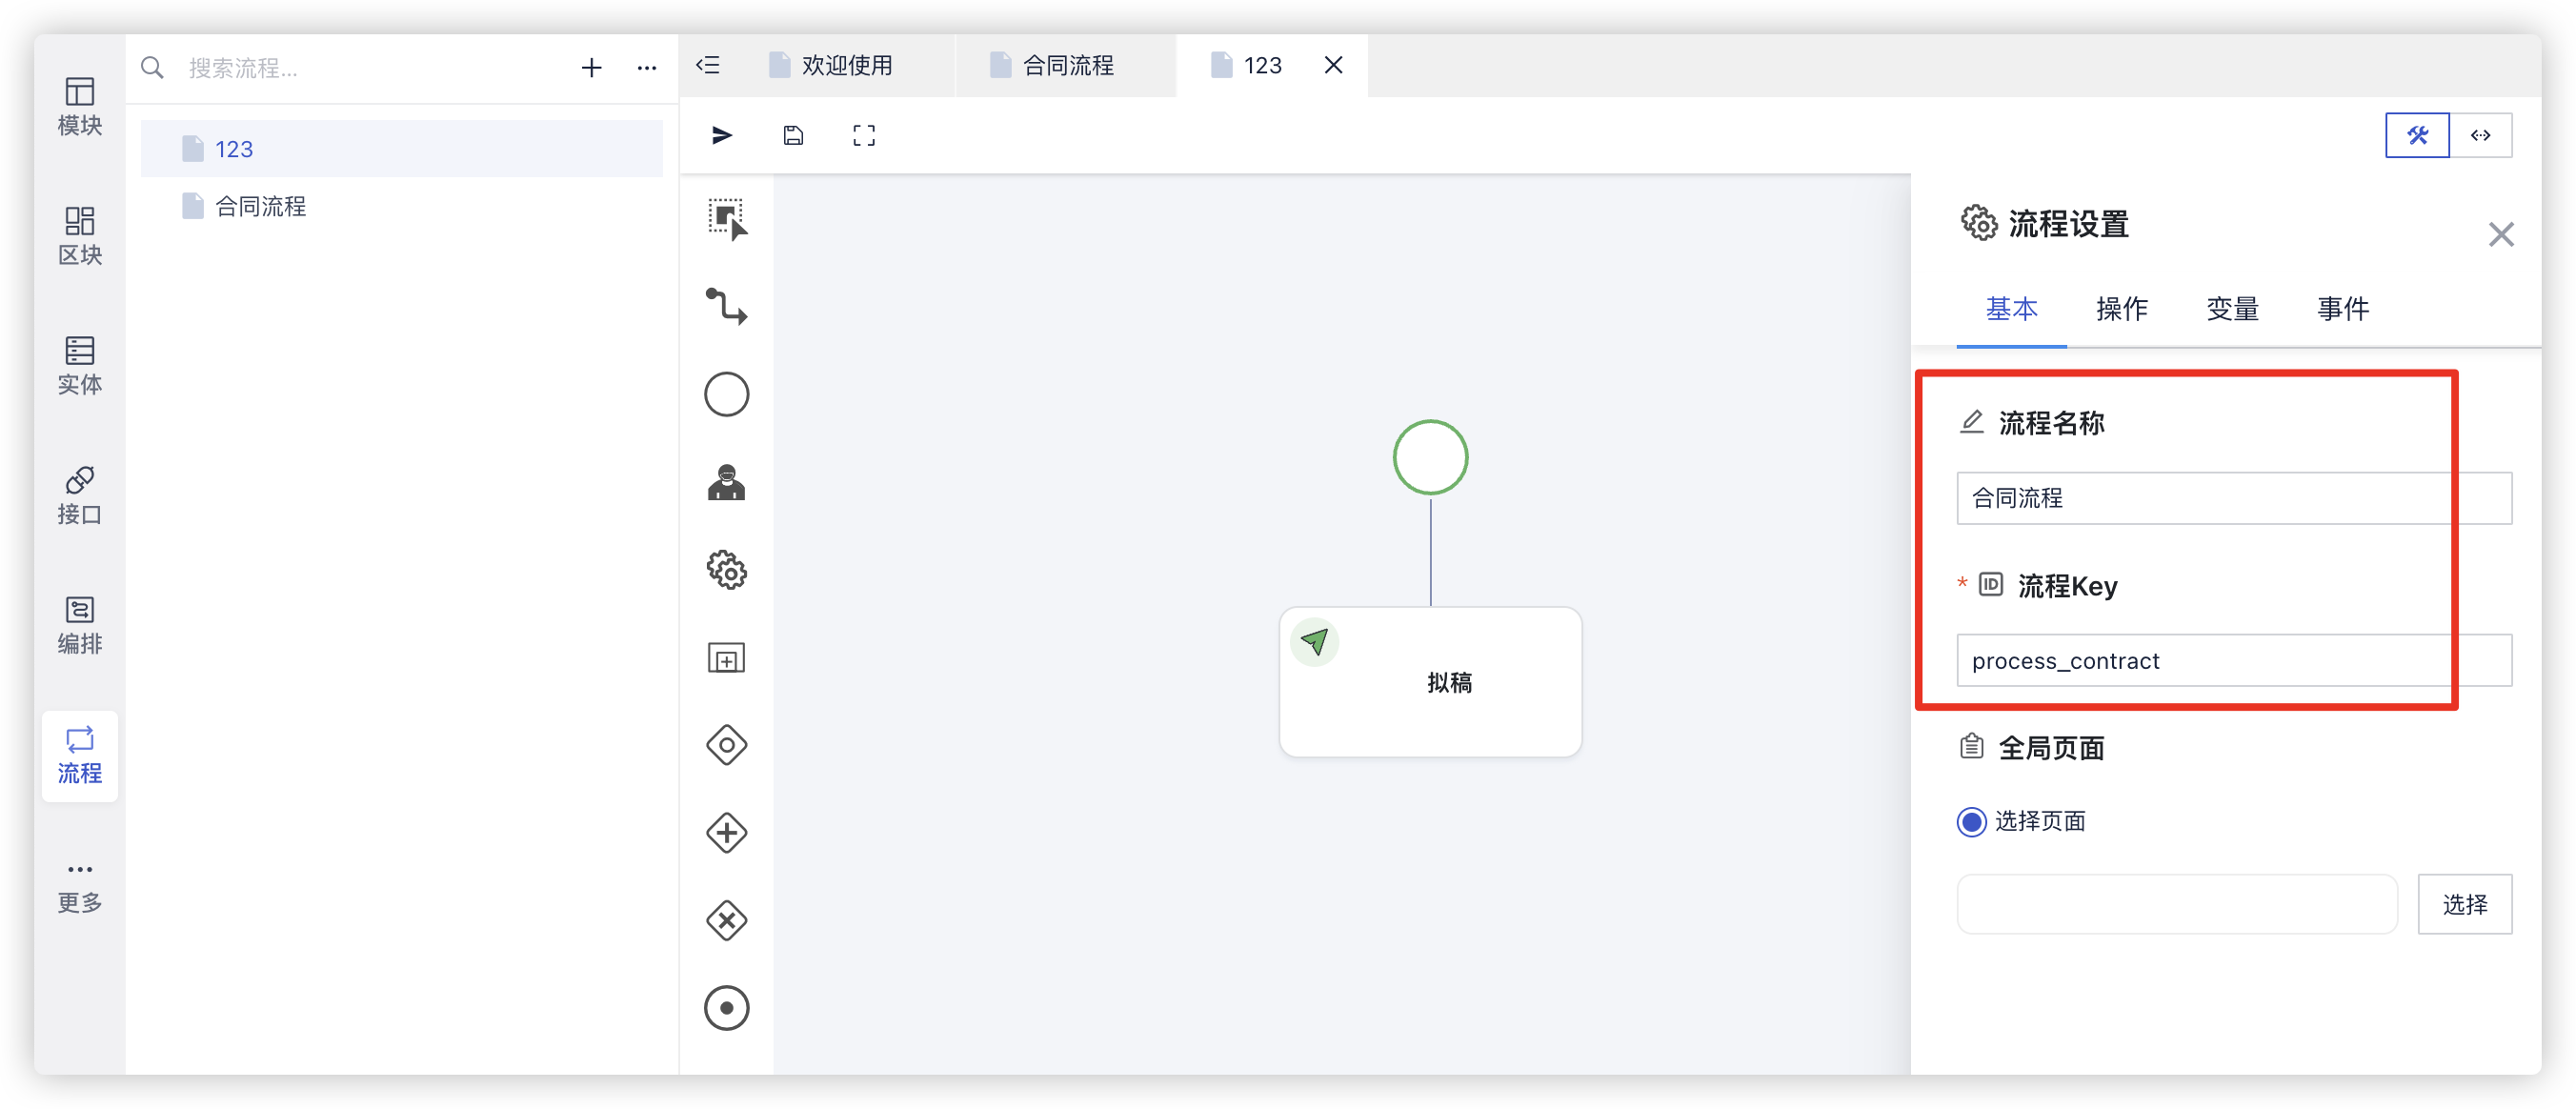Toggle fullscreen canvas mode
Viewport: 2576px width, 1109px height.
(864, 136)
